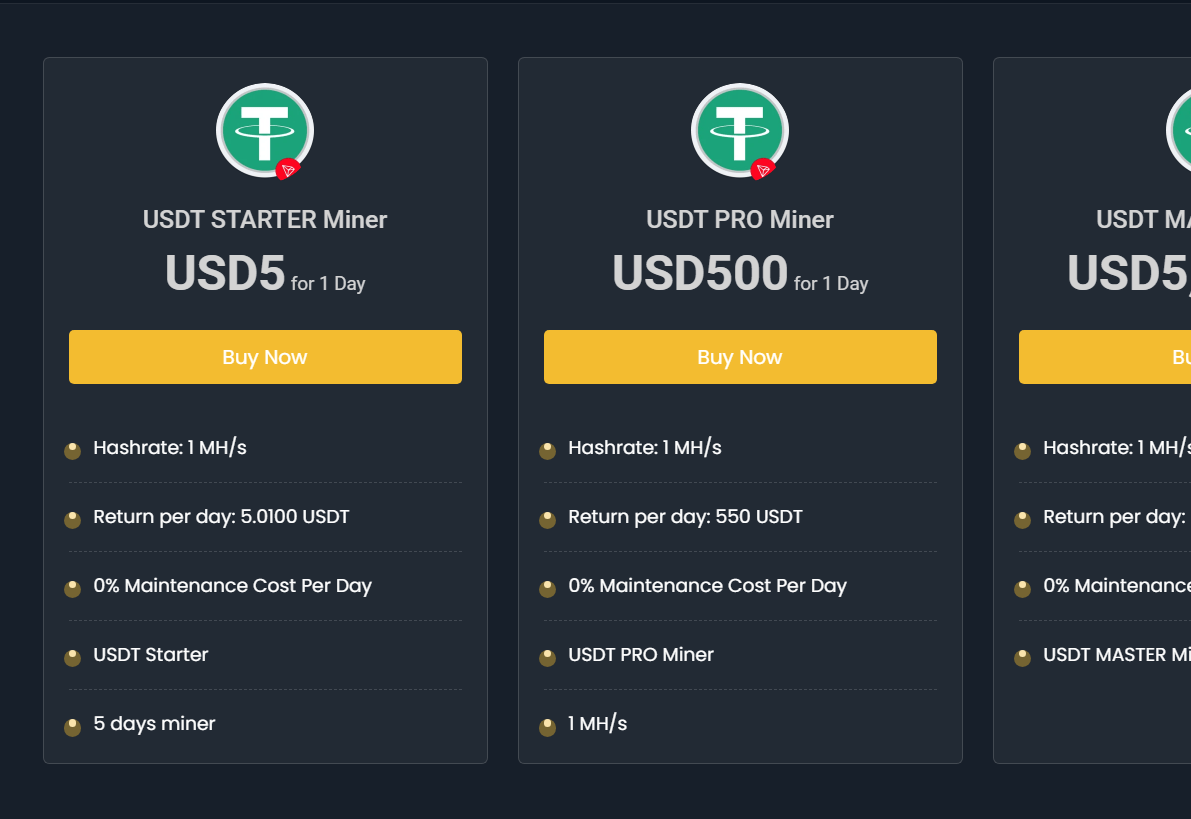Image resolution: width=1191 pixels, height=819 pixels.
Task: Click bullet icon beside '5 days miner'
Action: 73,727
